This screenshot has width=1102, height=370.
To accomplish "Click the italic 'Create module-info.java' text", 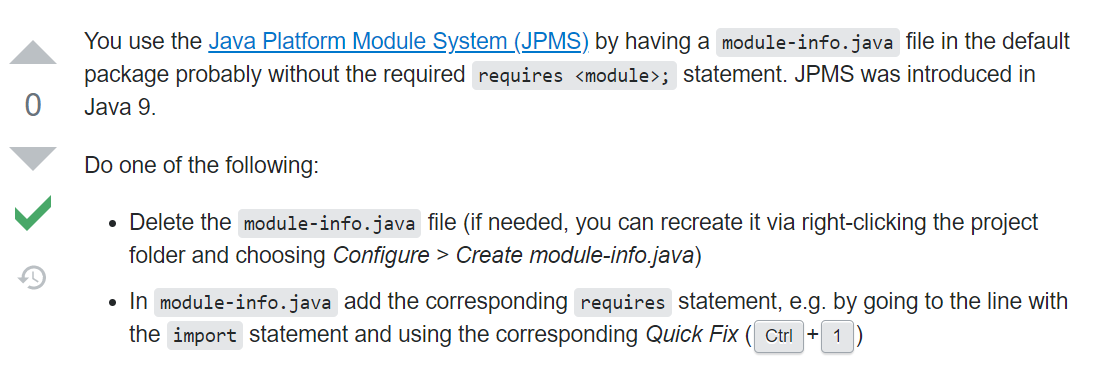I will pos(575,255).
